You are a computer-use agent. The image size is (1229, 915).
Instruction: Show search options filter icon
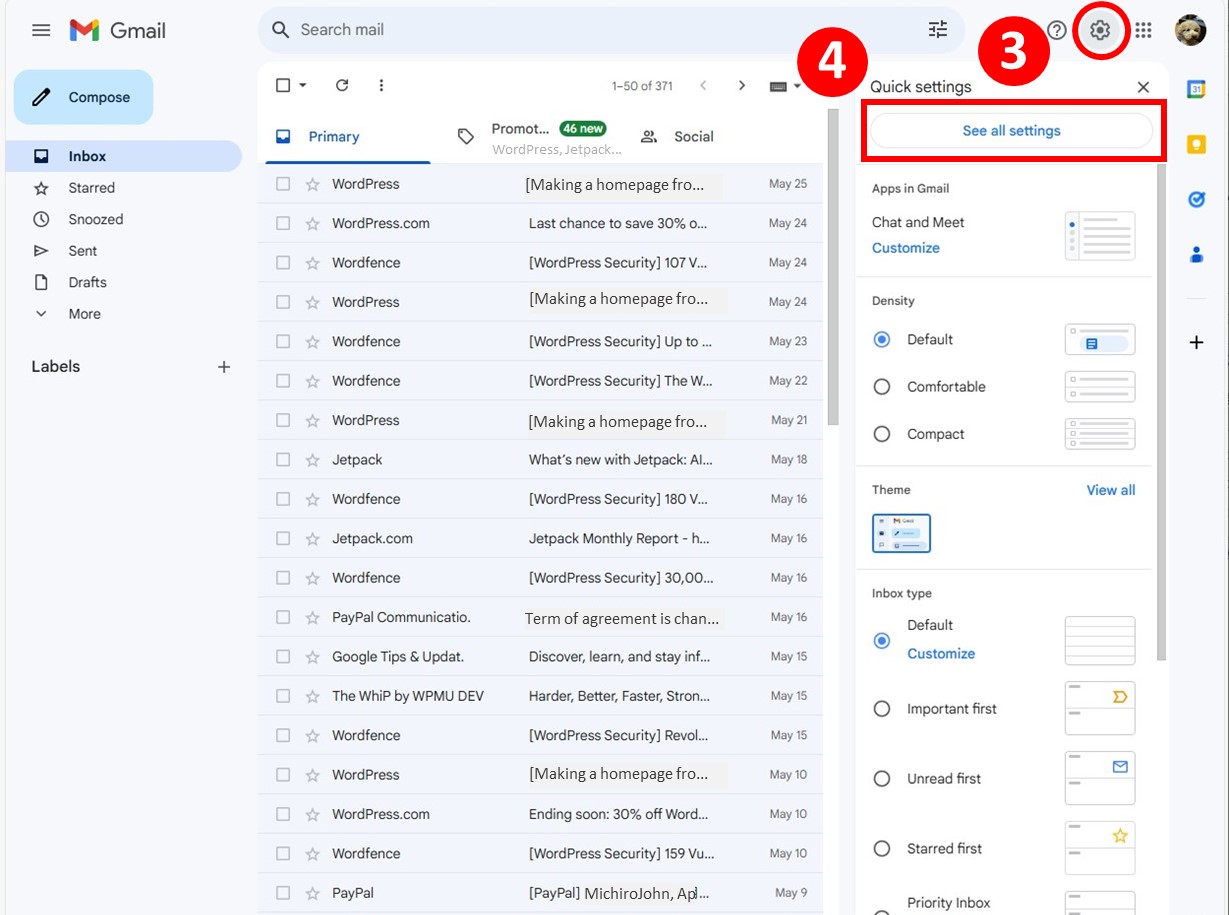937,30
